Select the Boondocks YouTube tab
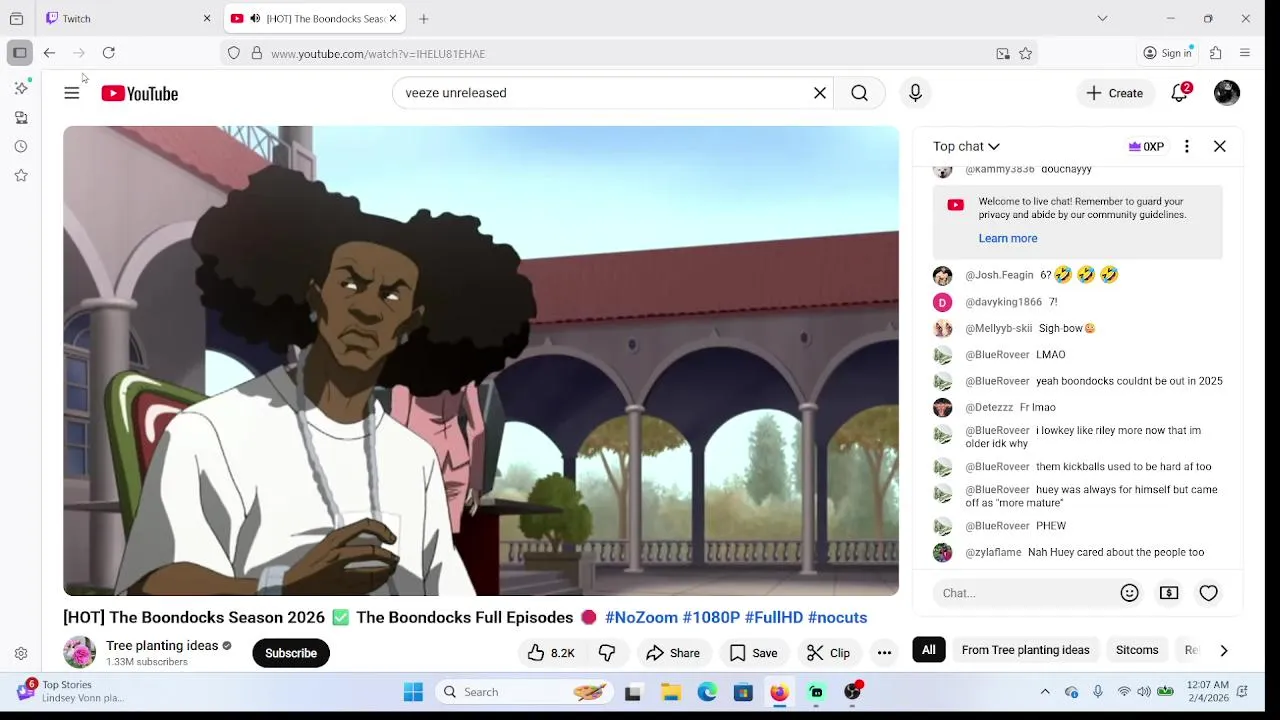This screenshot has height=720, width=1280. point(313,18)
